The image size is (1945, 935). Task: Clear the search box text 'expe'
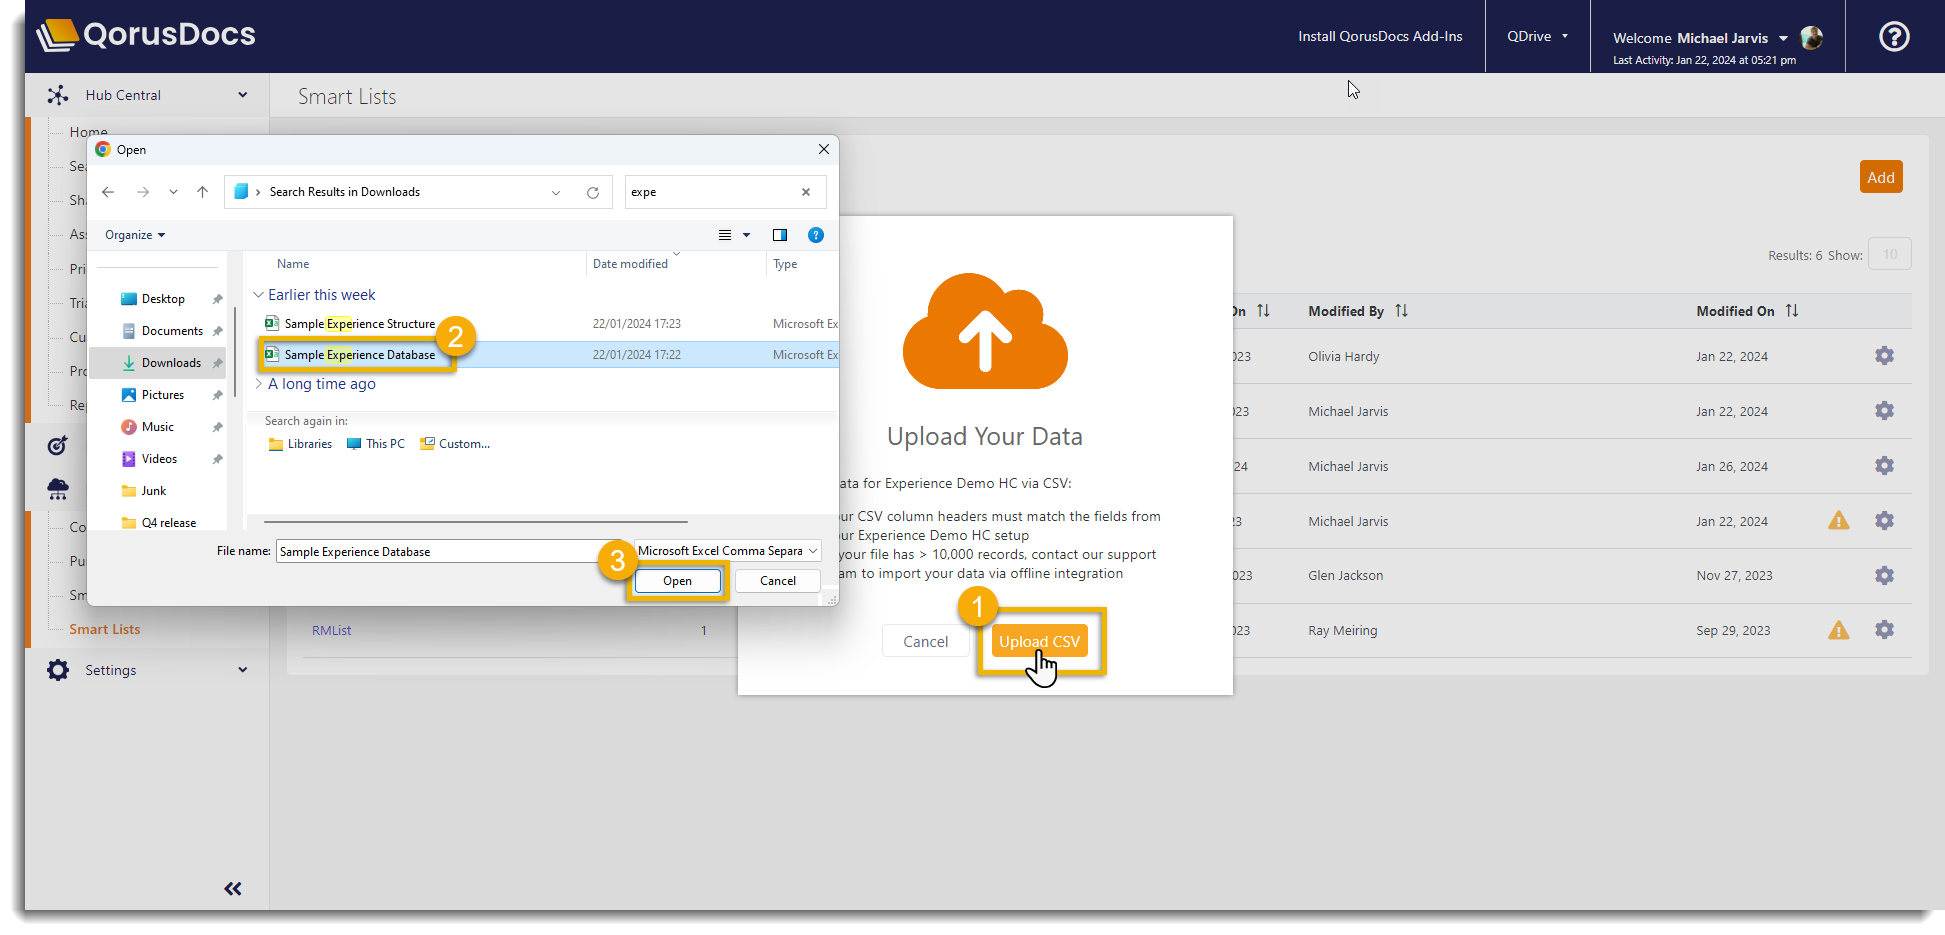[806, 192]
